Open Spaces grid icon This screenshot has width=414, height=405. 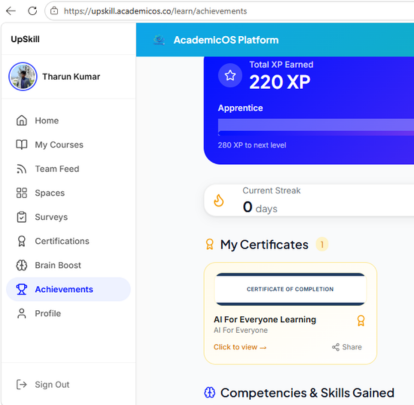coord(22,193)
